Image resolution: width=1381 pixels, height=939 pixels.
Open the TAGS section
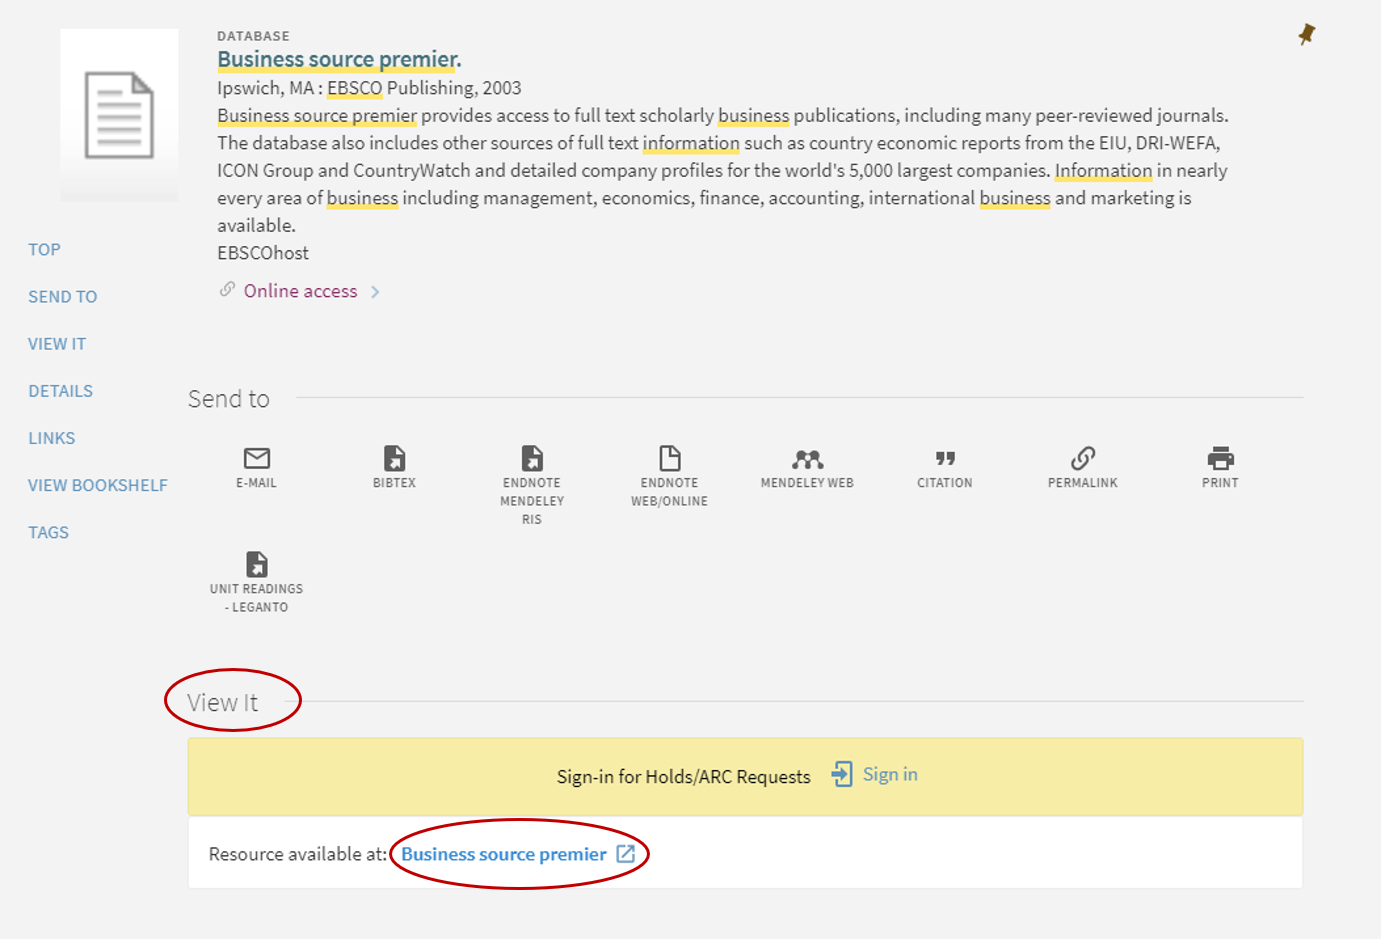pos(48,532)
